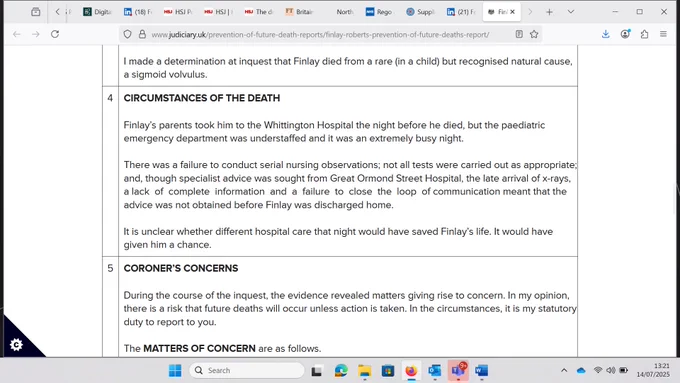The image size is (680, 383).
Task: Click the tab strip left scroll arrow
Action: pyautogui.click(x=57, y=12)
